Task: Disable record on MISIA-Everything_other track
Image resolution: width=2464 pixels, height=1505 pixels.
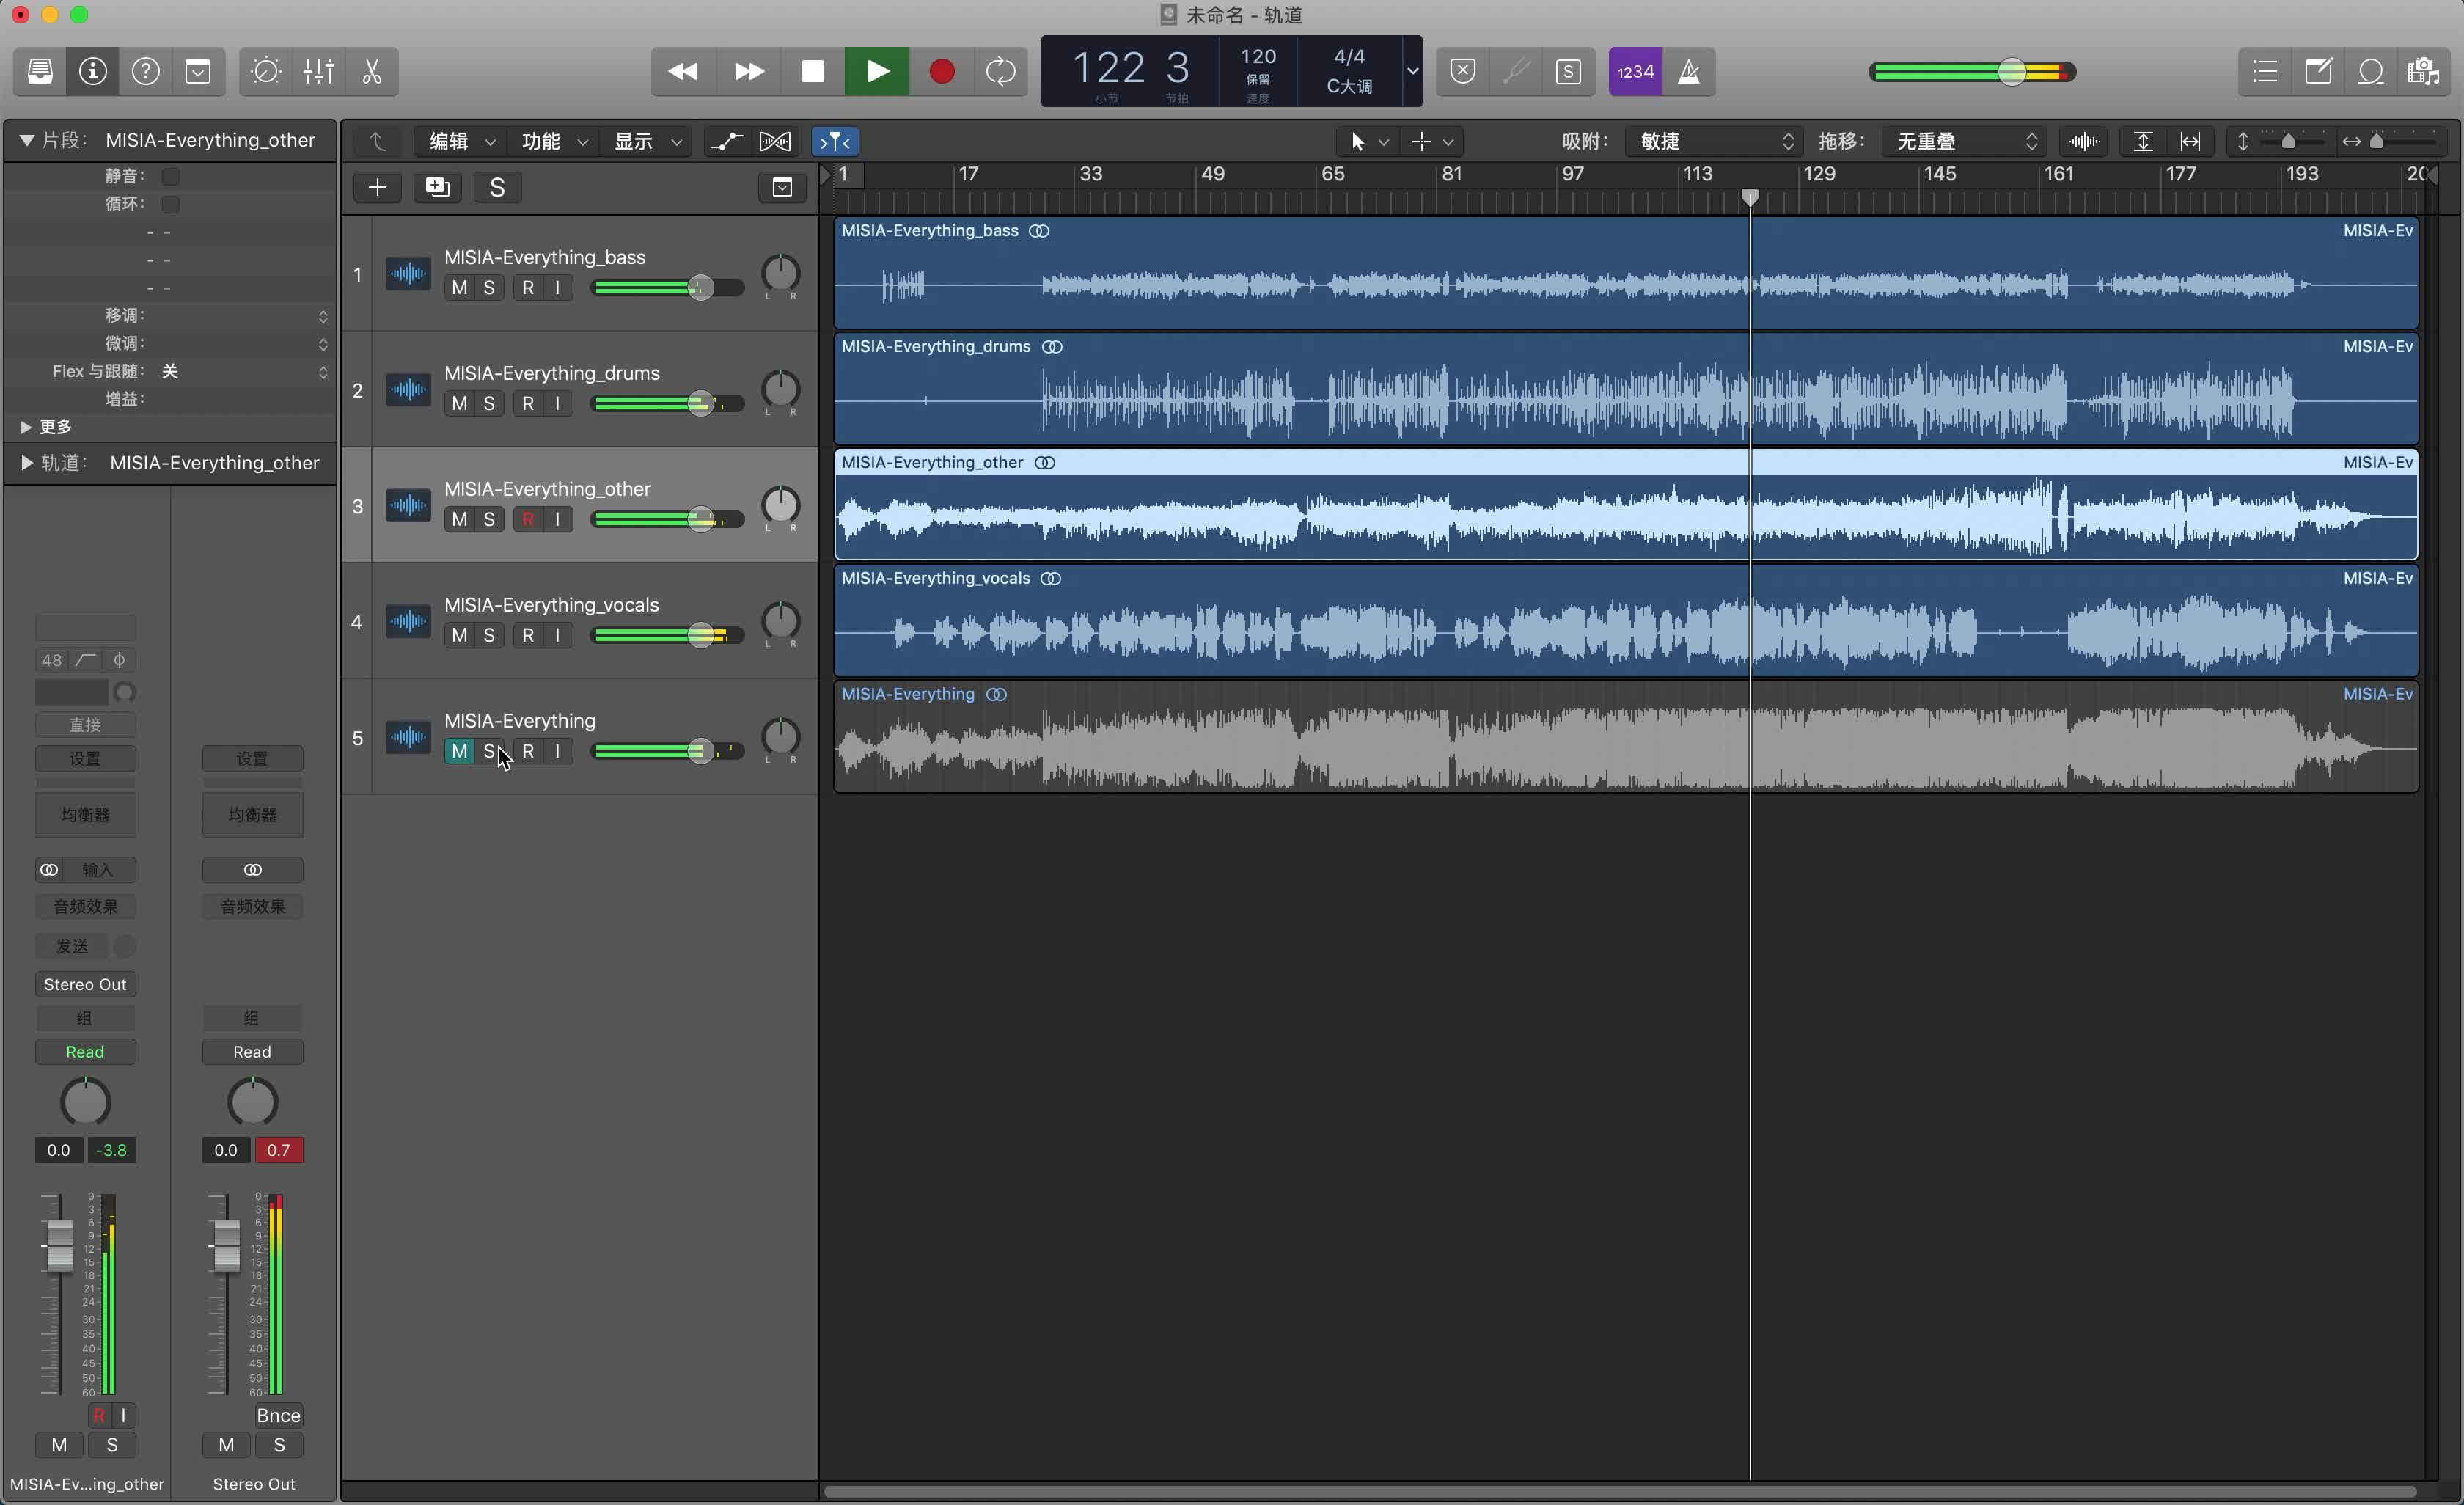Action: 528,520
